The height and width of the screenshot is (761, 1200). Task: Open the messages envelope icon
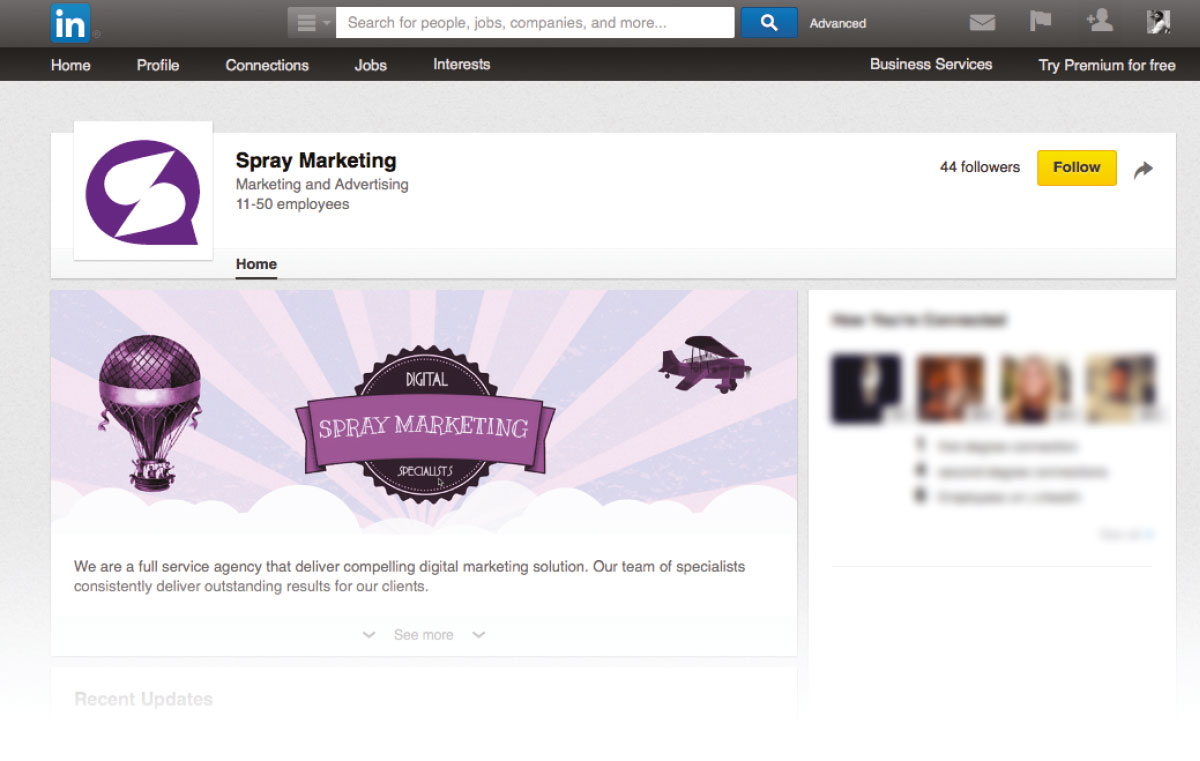[x=982, y=23]
